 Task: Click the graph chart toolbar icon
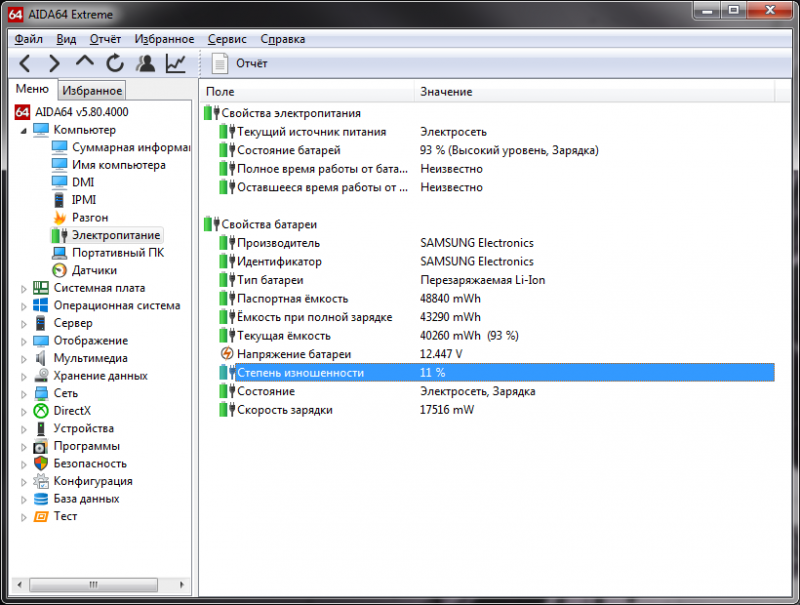[176, 64]
